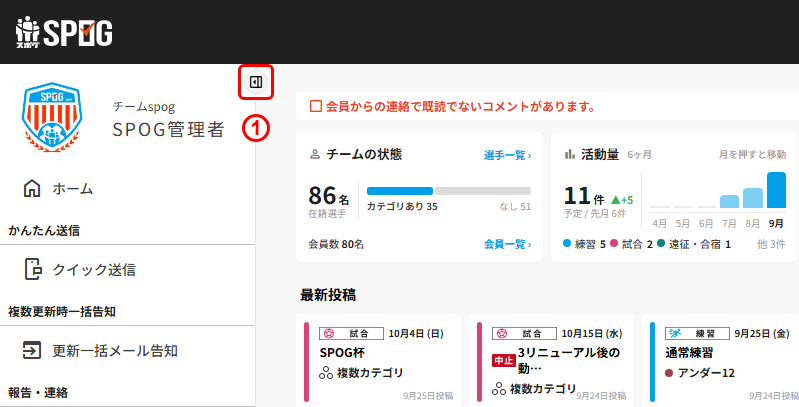Open the unread comments notification message
This screenshot has width=799, height=407.
461,106
